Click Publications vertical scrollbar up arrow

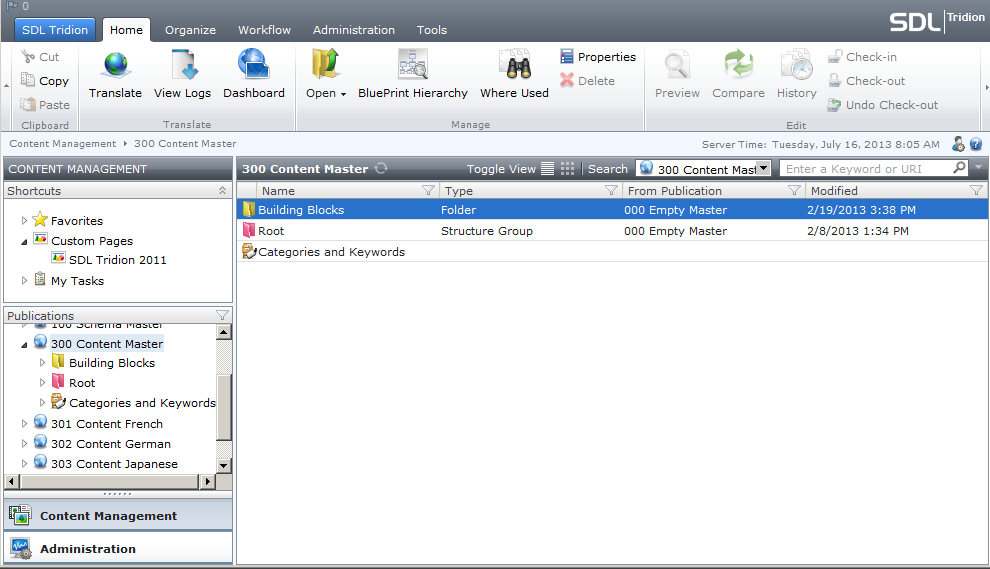tap(224, 332)
